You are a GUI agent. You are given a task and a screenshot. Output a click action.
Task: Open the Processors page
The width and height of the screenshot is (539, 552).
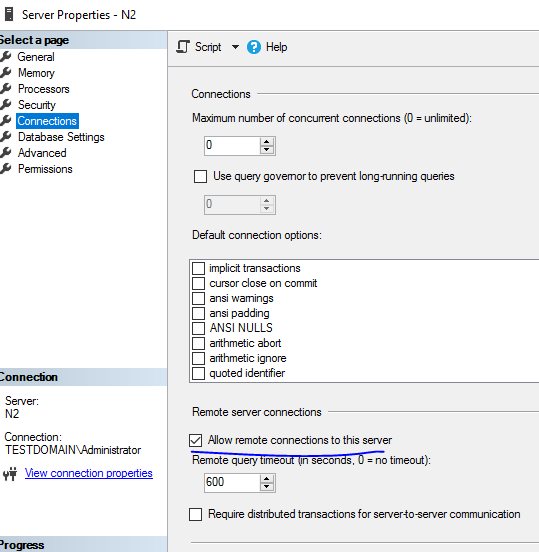click(x=44, y=89)
